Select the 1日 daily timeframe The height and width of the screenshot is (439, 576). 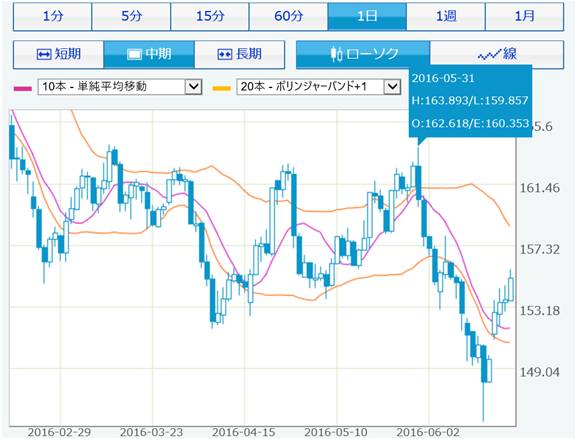coord(367,17)
